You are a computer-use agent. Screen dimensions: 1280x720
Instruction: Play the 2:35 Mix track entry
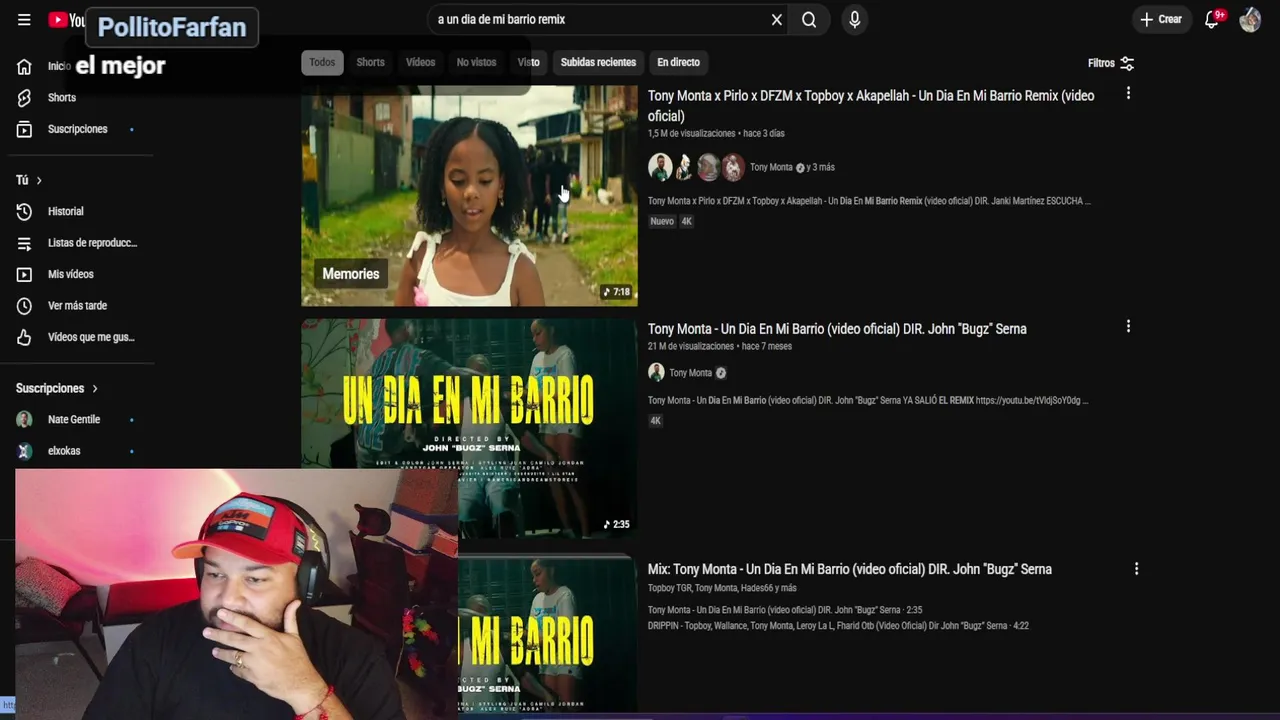click(x=785, y=610)
